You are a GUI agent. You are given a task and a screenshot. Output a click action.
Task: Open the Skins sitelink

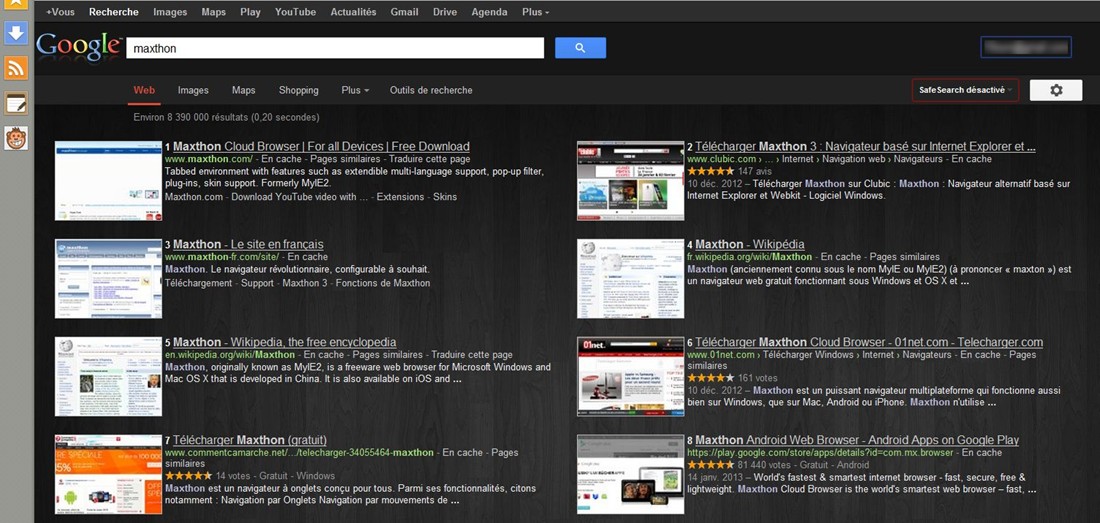coord(445,197)
